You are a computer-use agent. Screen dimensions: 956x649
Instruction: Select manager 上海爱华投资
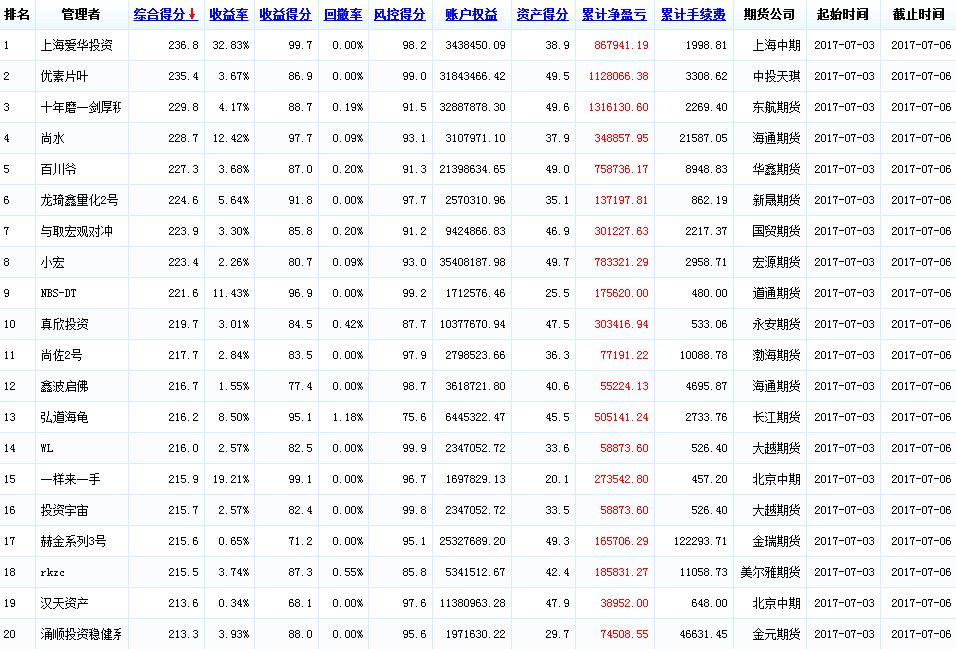76,45
